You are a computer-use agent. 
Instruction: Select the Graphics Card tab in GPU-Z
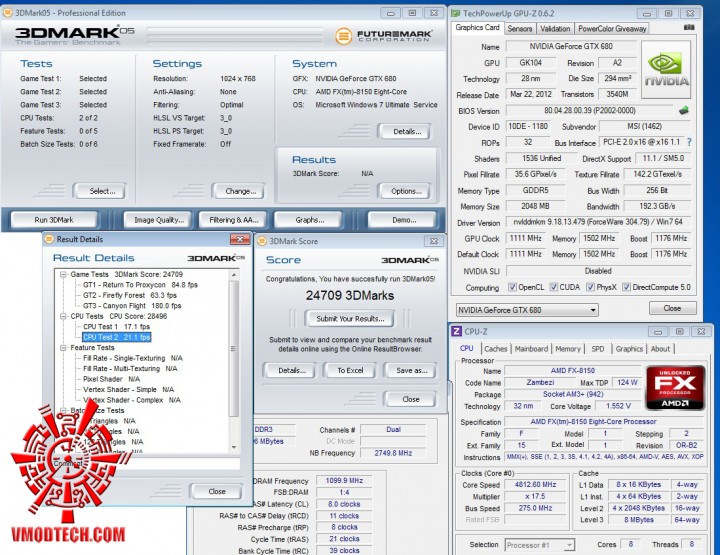[x=477, y=28]
